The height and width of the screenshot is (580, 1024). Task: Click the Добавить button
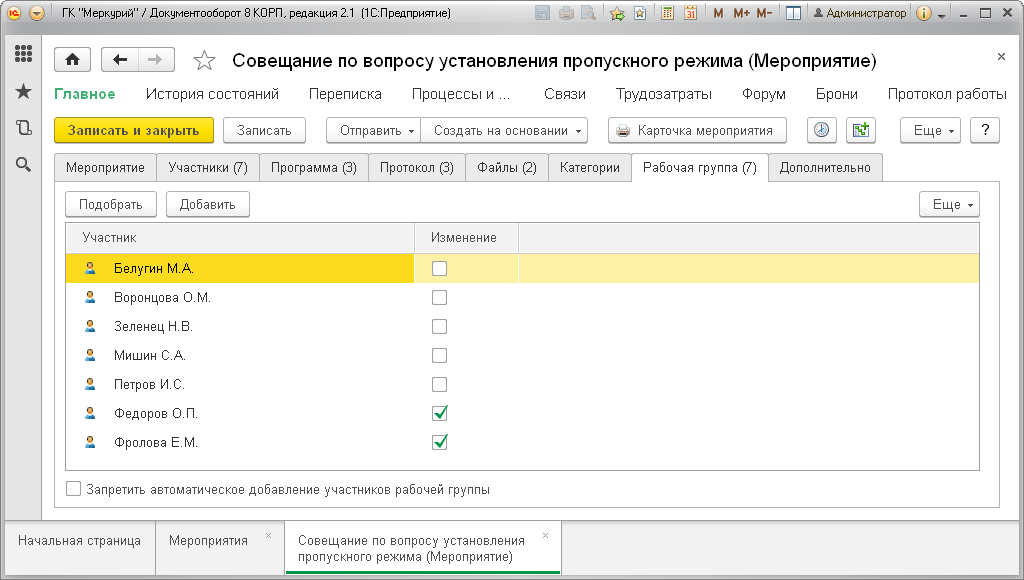point(208,204)
